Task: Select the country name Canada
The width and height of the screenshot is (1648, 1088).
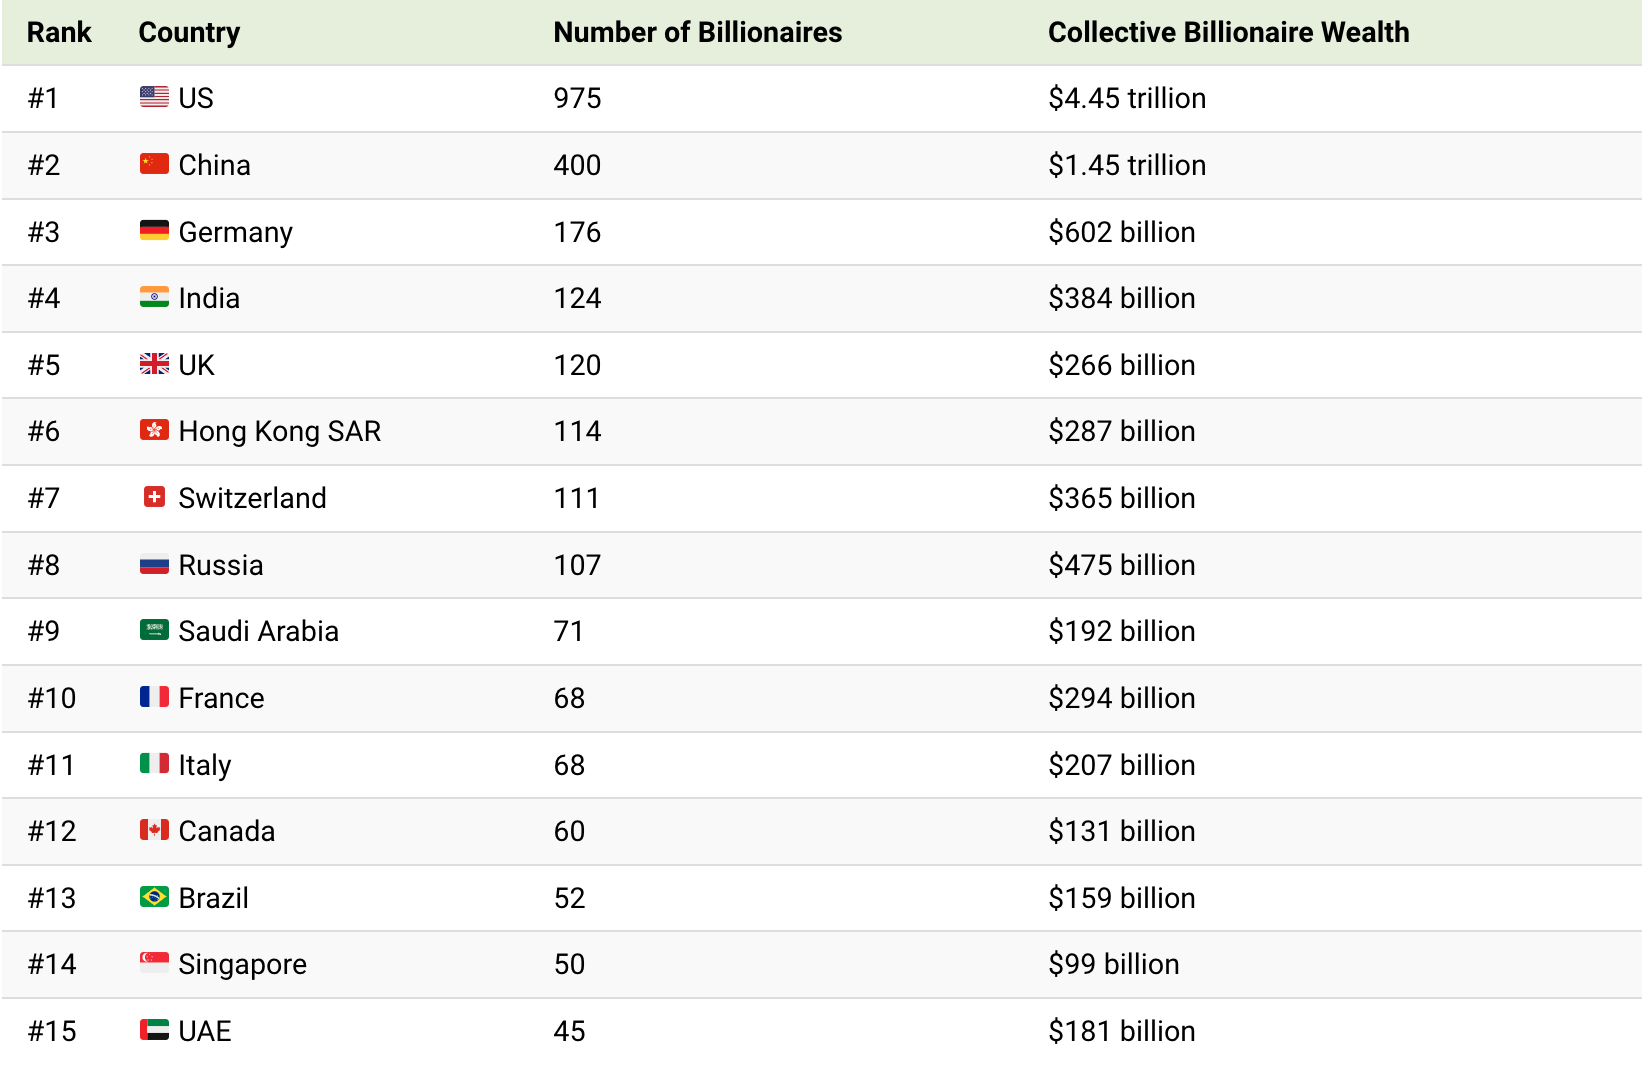Action: pyautogui.click(x=227, y=831)
